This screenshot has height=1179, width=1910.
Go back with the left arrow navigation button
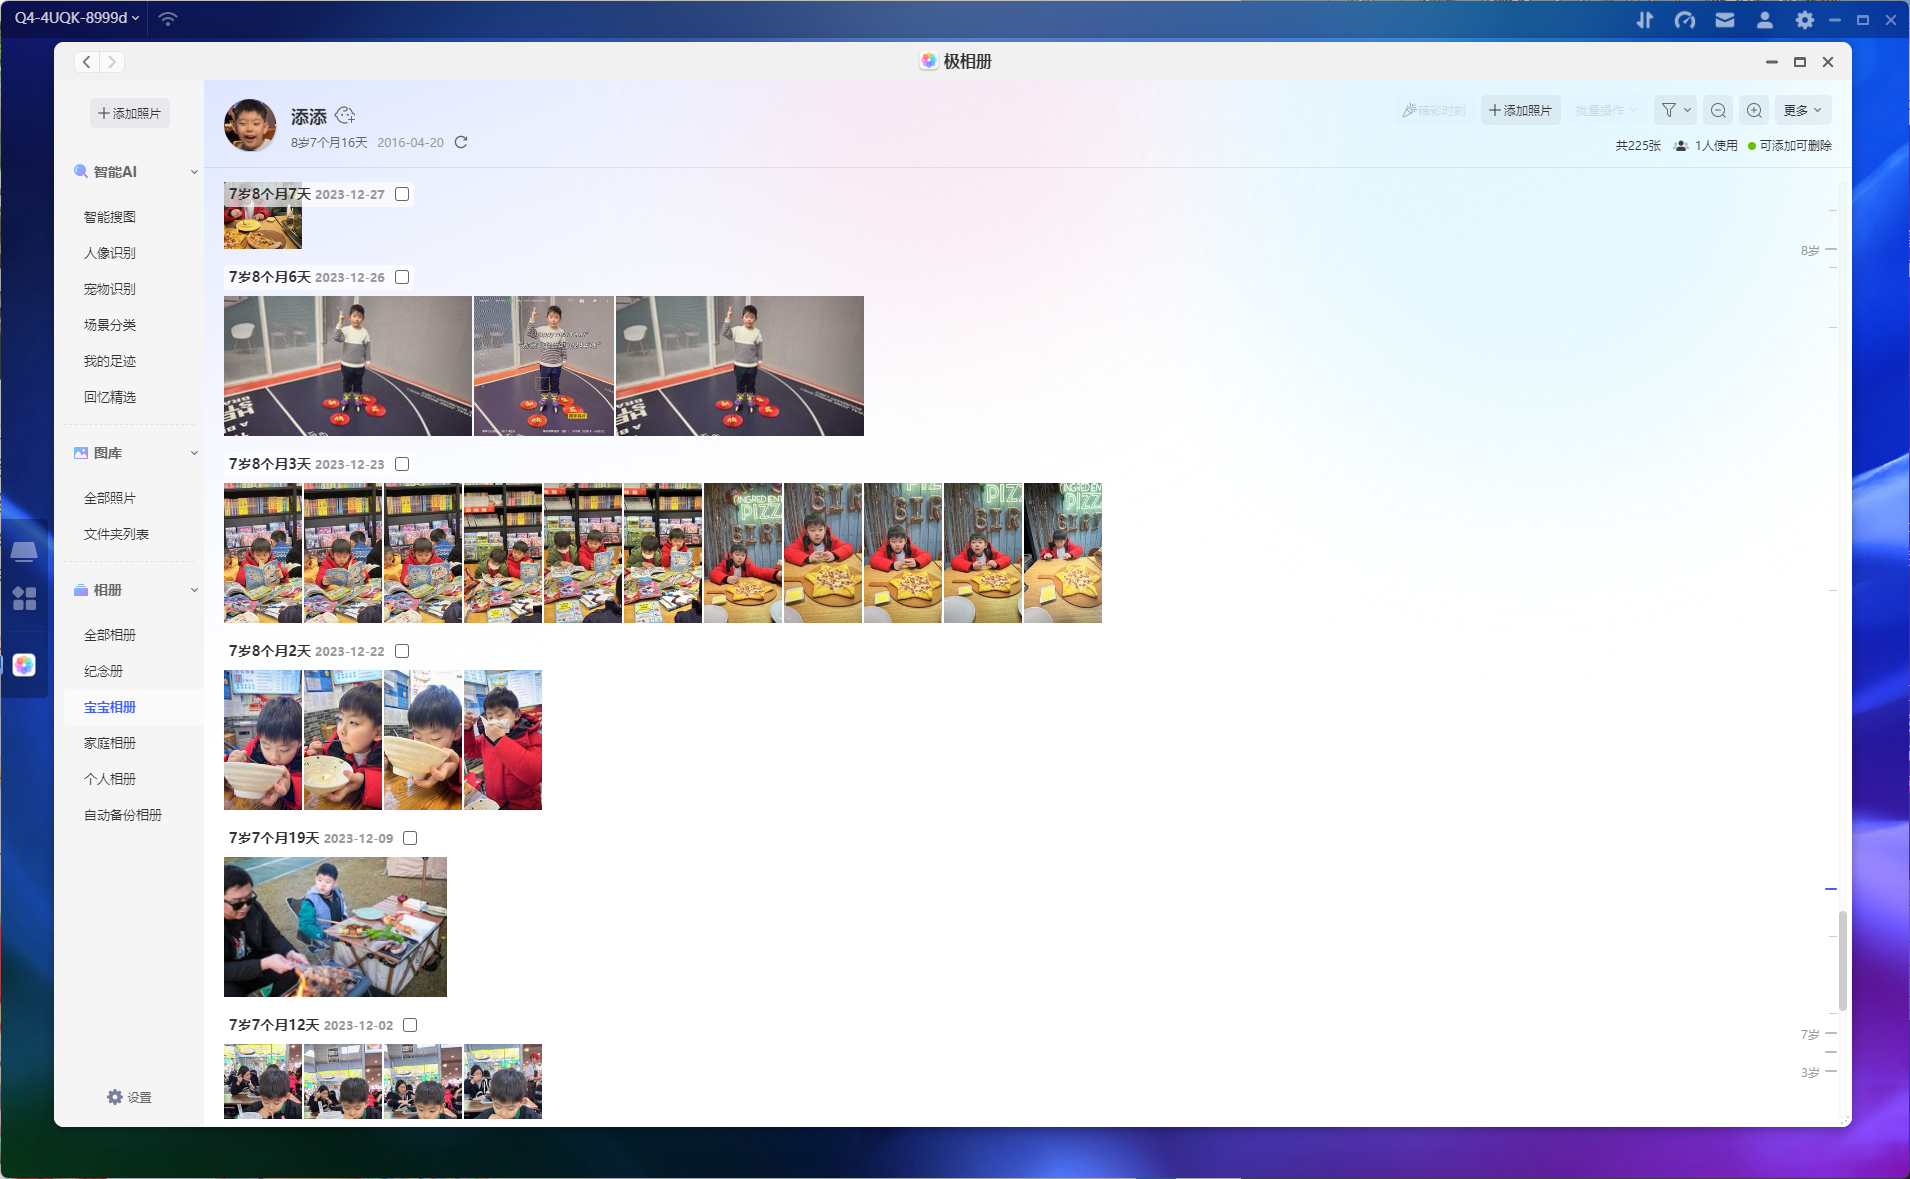pos(87,62)
